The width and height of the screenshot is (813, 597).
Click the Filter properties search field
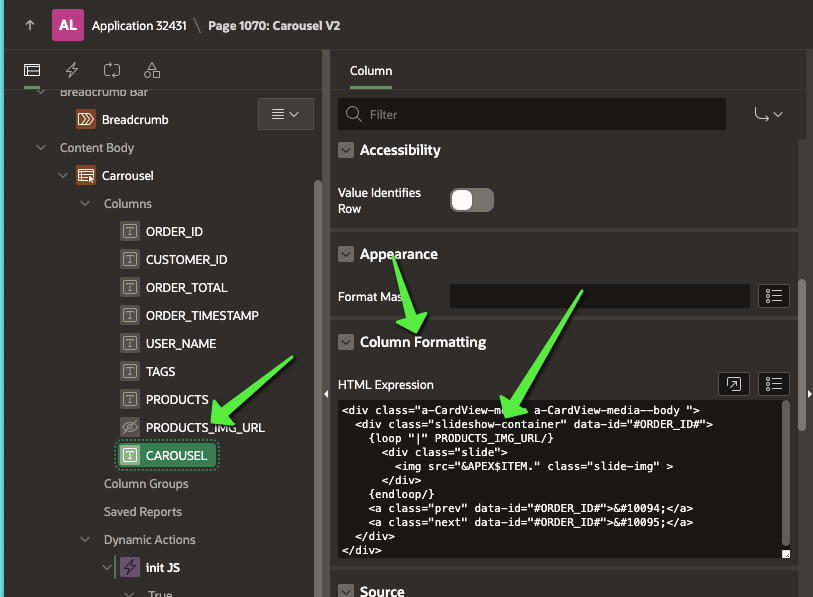pyautogui.click(x=540, y=114)
